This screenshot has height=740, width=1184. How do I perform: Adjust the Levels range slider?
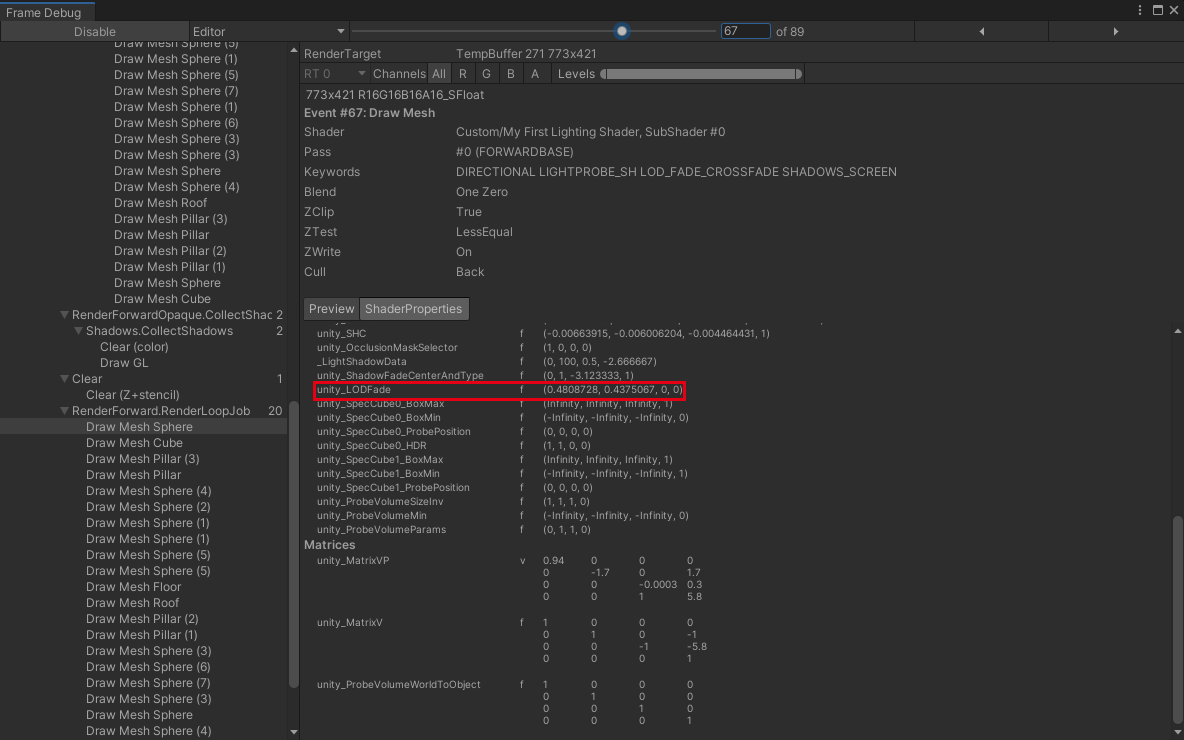click(x=701, y=73)
